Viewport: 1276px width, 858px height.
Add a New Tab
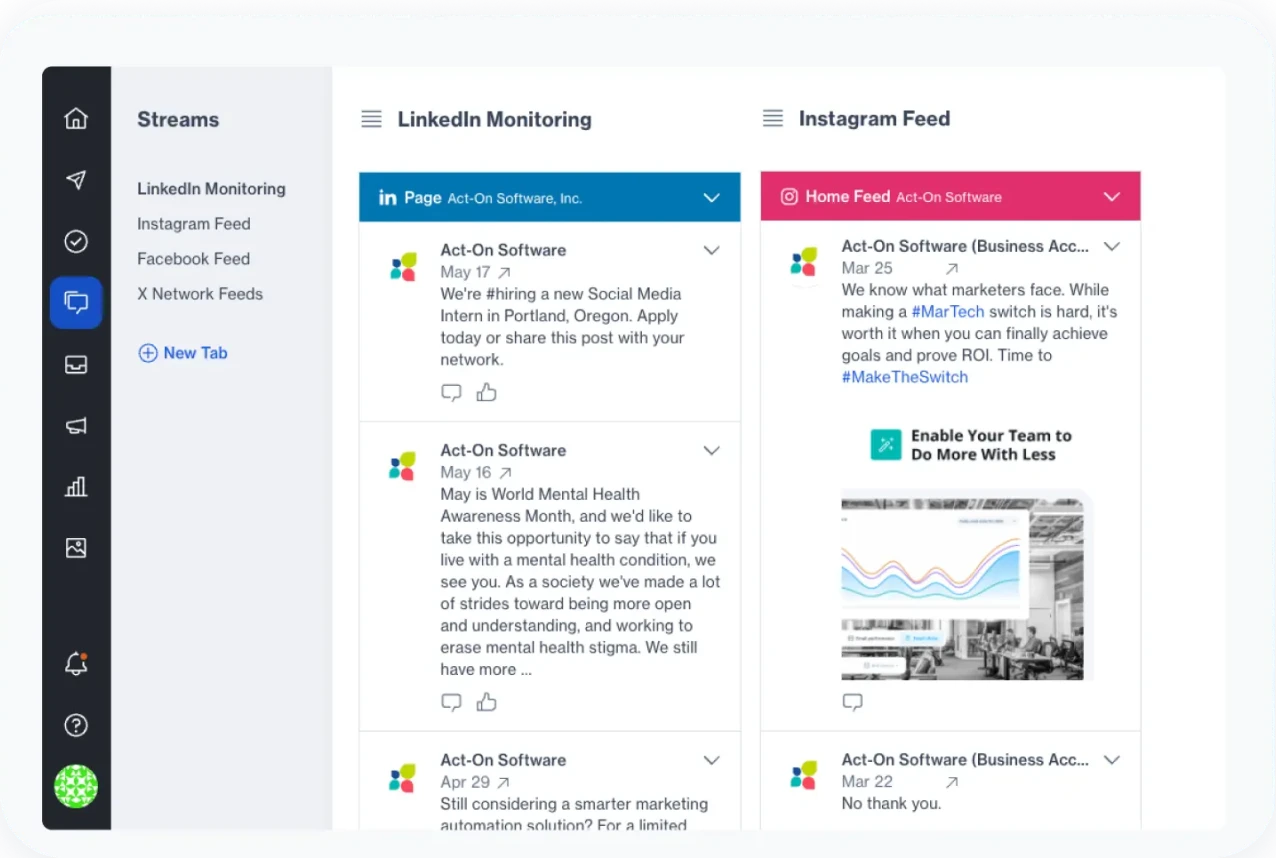click(183, 353)
